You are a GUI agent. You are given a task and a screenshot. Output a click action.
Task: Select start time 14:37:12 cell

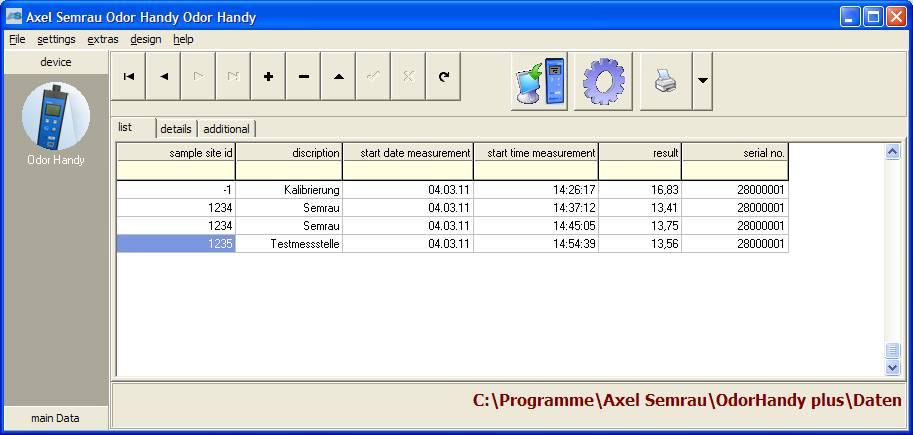pos(536,208)
